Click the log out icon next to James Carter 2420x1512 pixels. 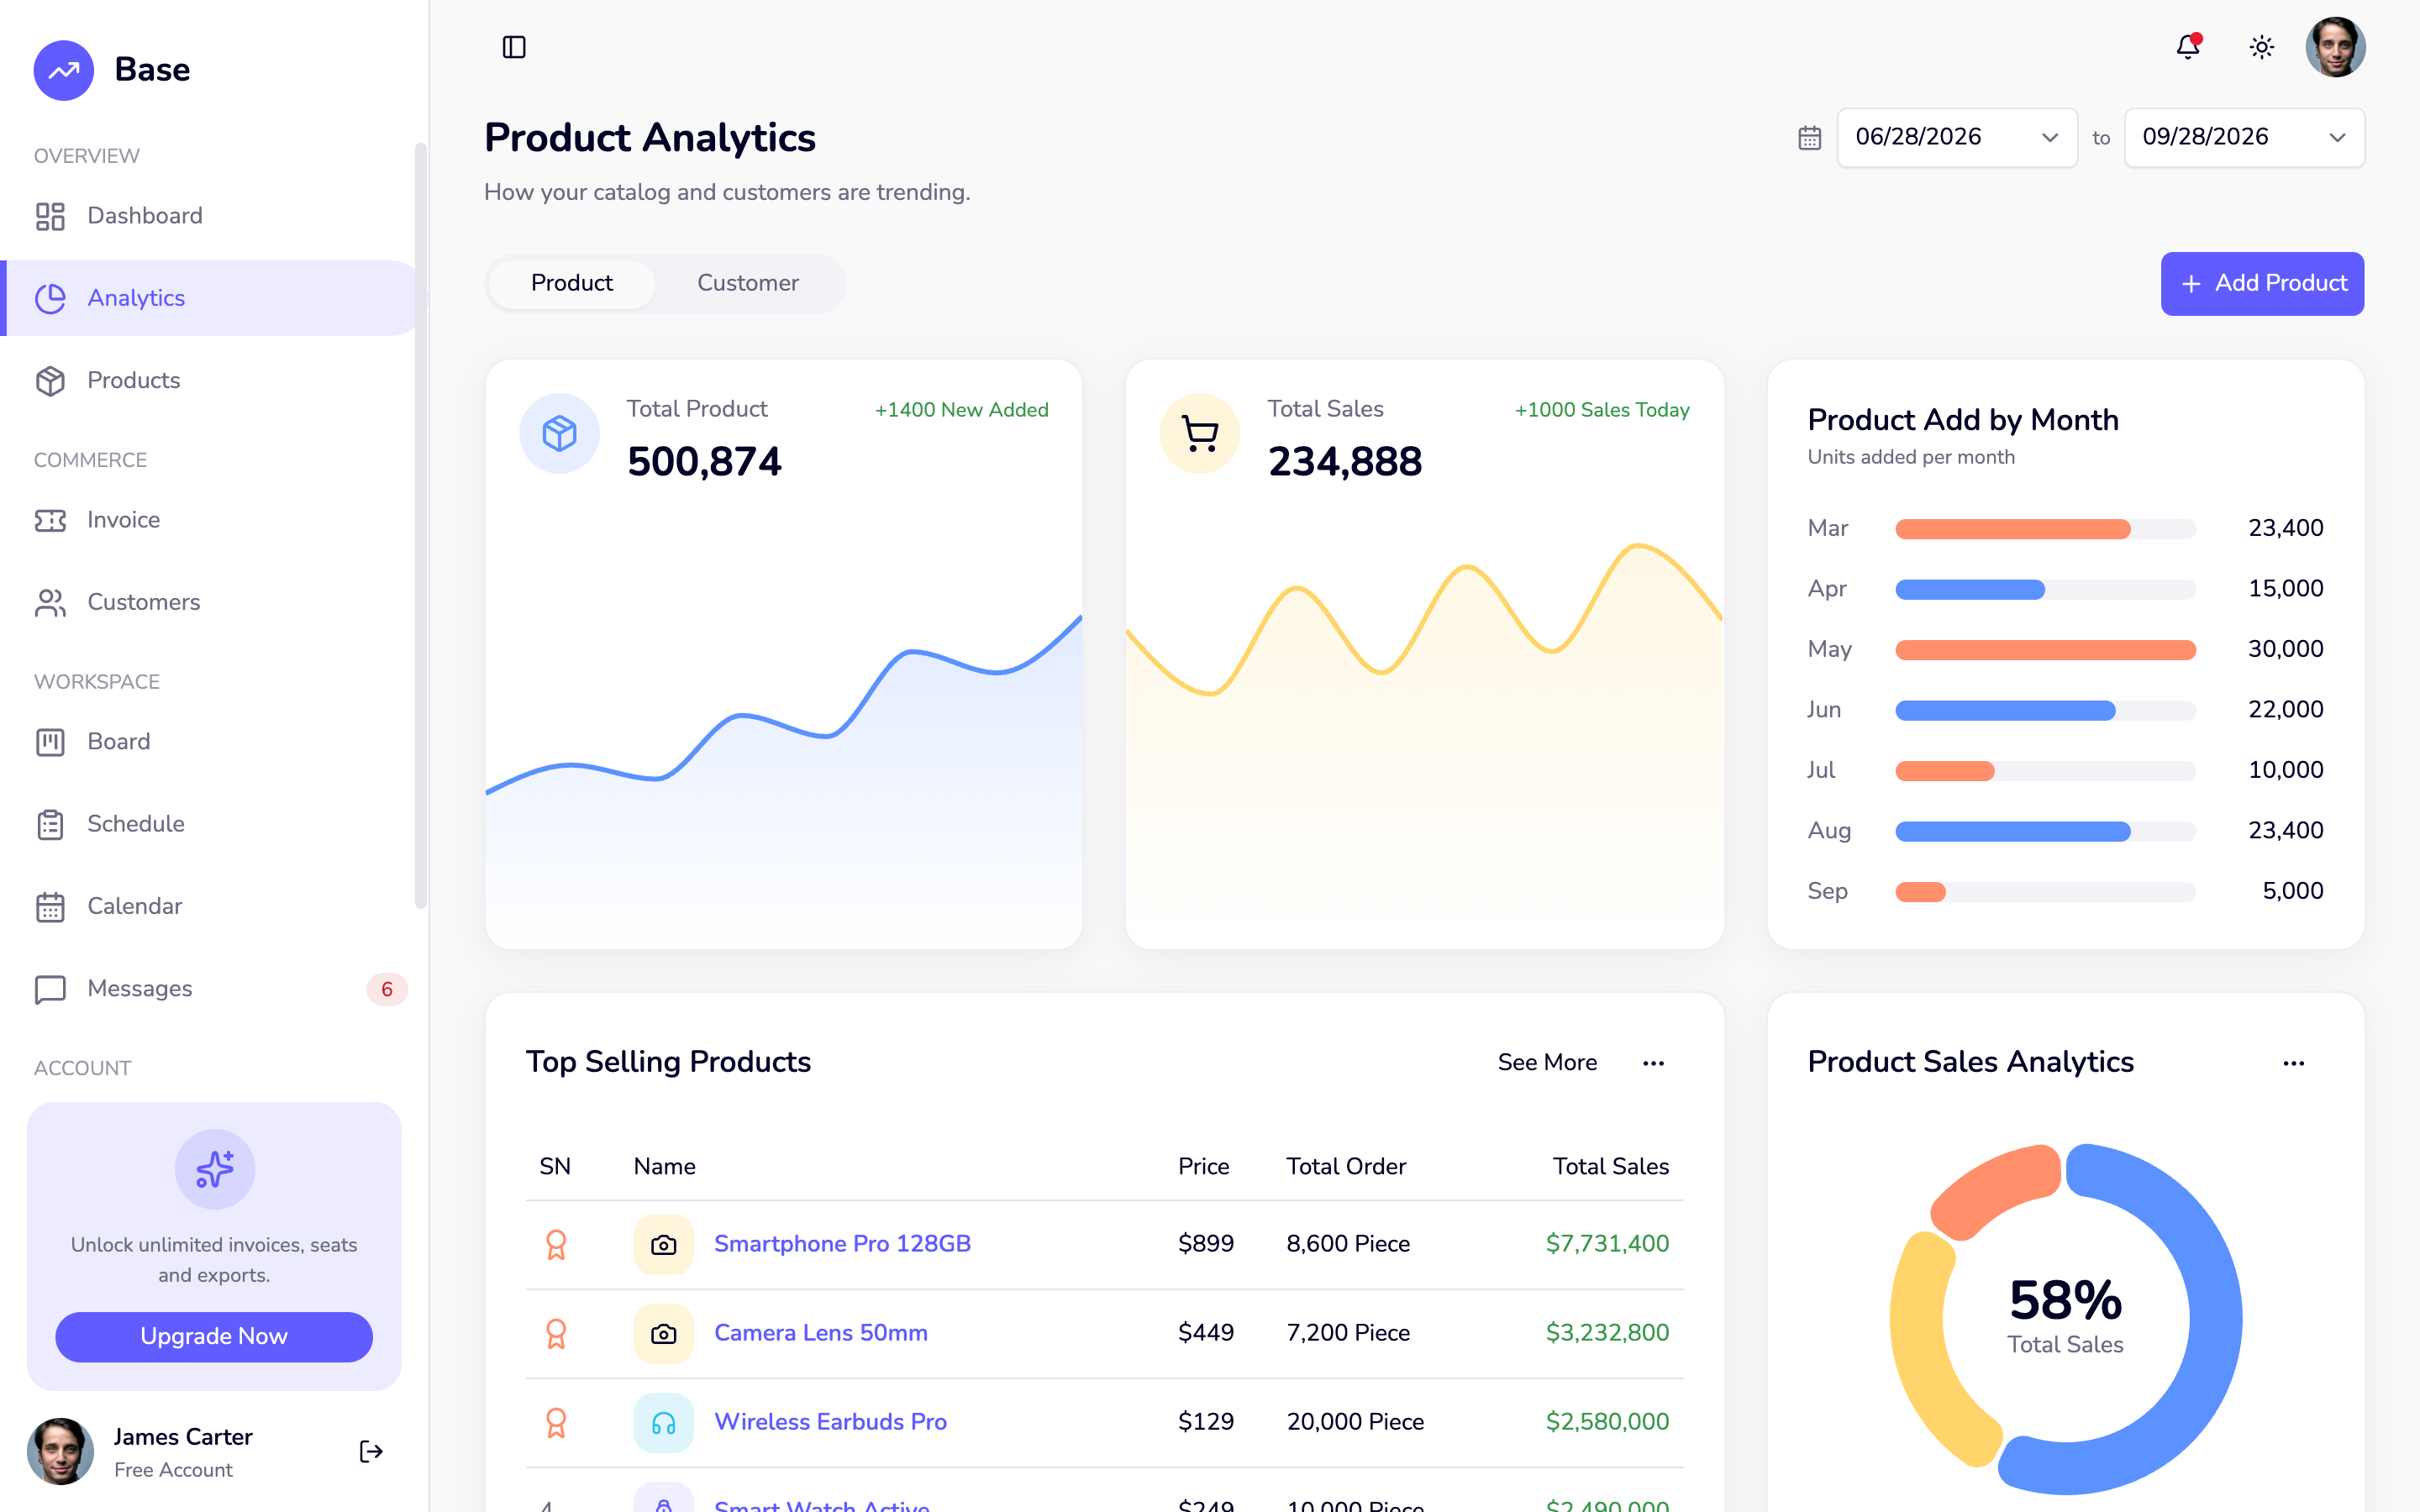(x=371, y=1451)
